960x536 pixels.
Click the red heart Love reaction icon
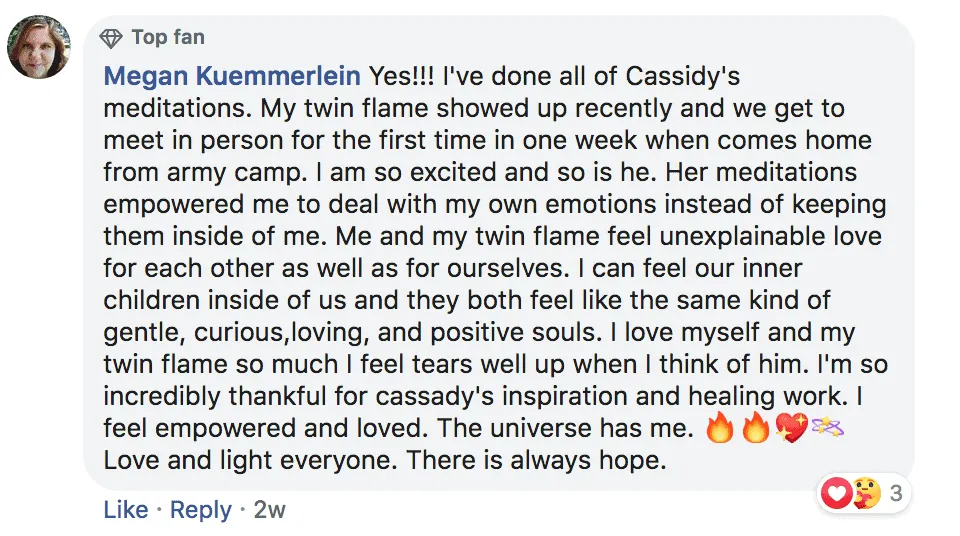pyautogui.click(x=836, y=493)
